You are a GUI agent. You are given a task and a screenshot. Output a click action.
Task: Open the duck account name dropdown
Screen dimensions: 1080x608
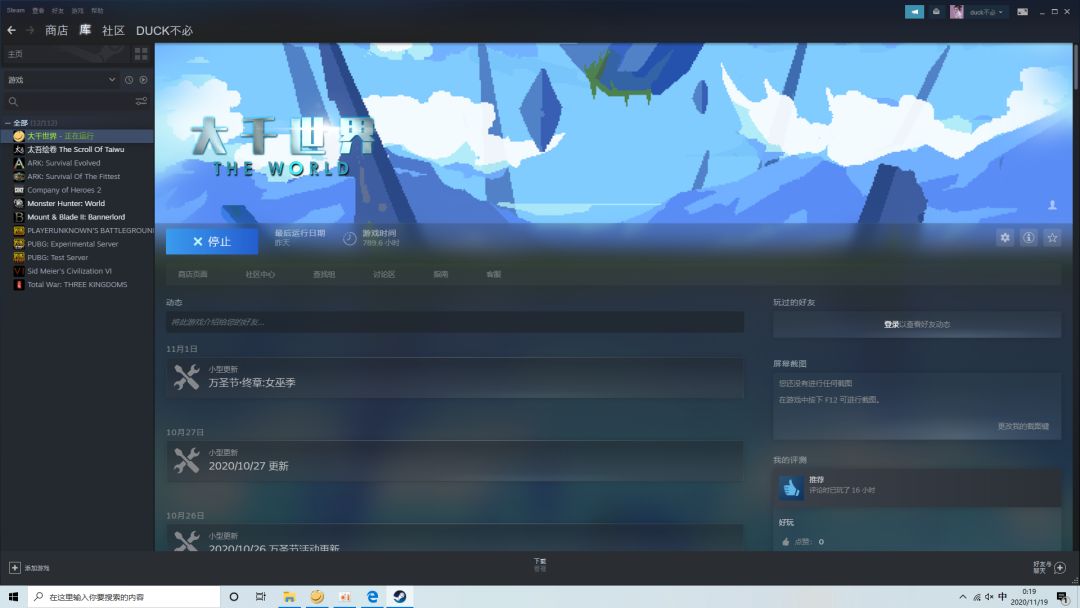click(x=986, y=12)
